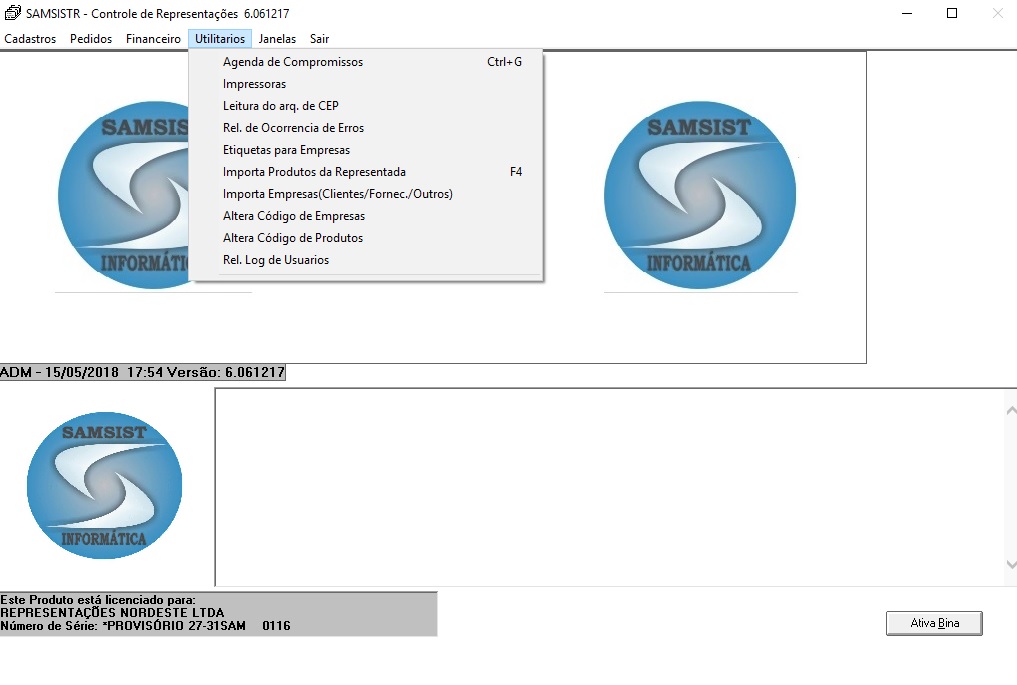This screenshot has width=1017, height=685.
Task: Open the Cadastros menu
Action: pos(30,39)
